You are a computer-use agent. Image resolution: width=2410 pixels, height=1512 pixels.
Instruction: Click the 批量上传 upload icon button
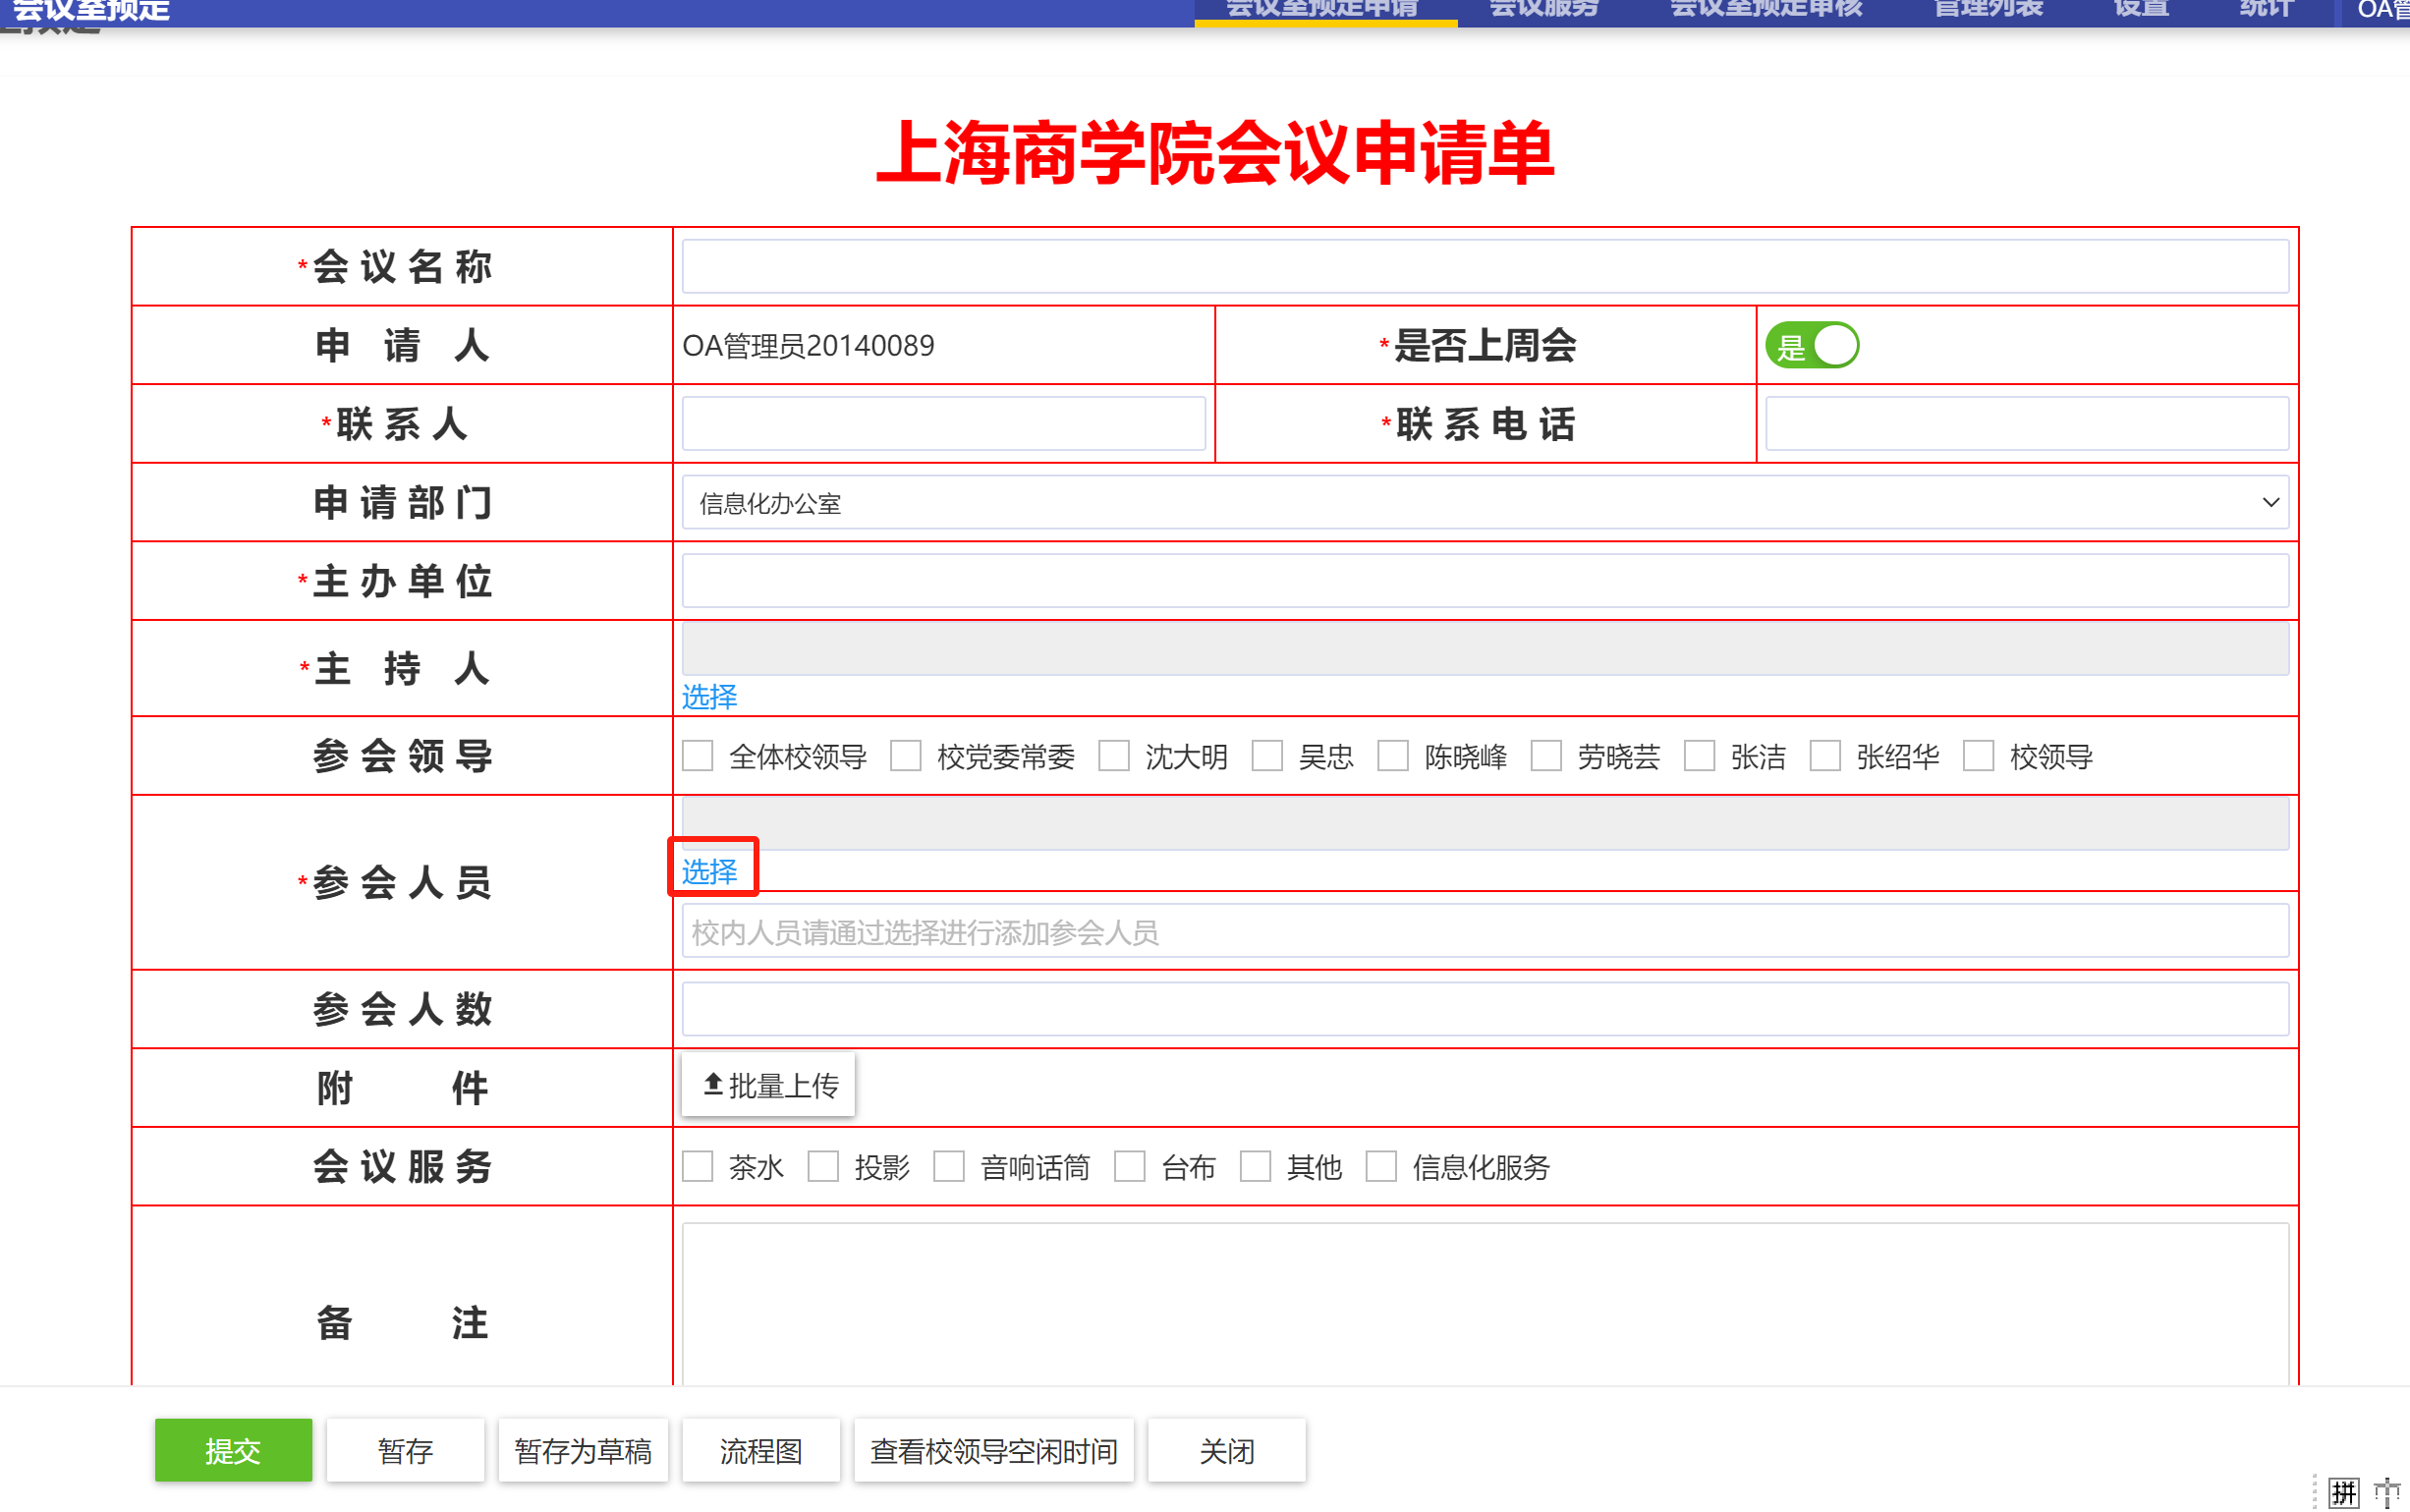[x=768, y=1085]
